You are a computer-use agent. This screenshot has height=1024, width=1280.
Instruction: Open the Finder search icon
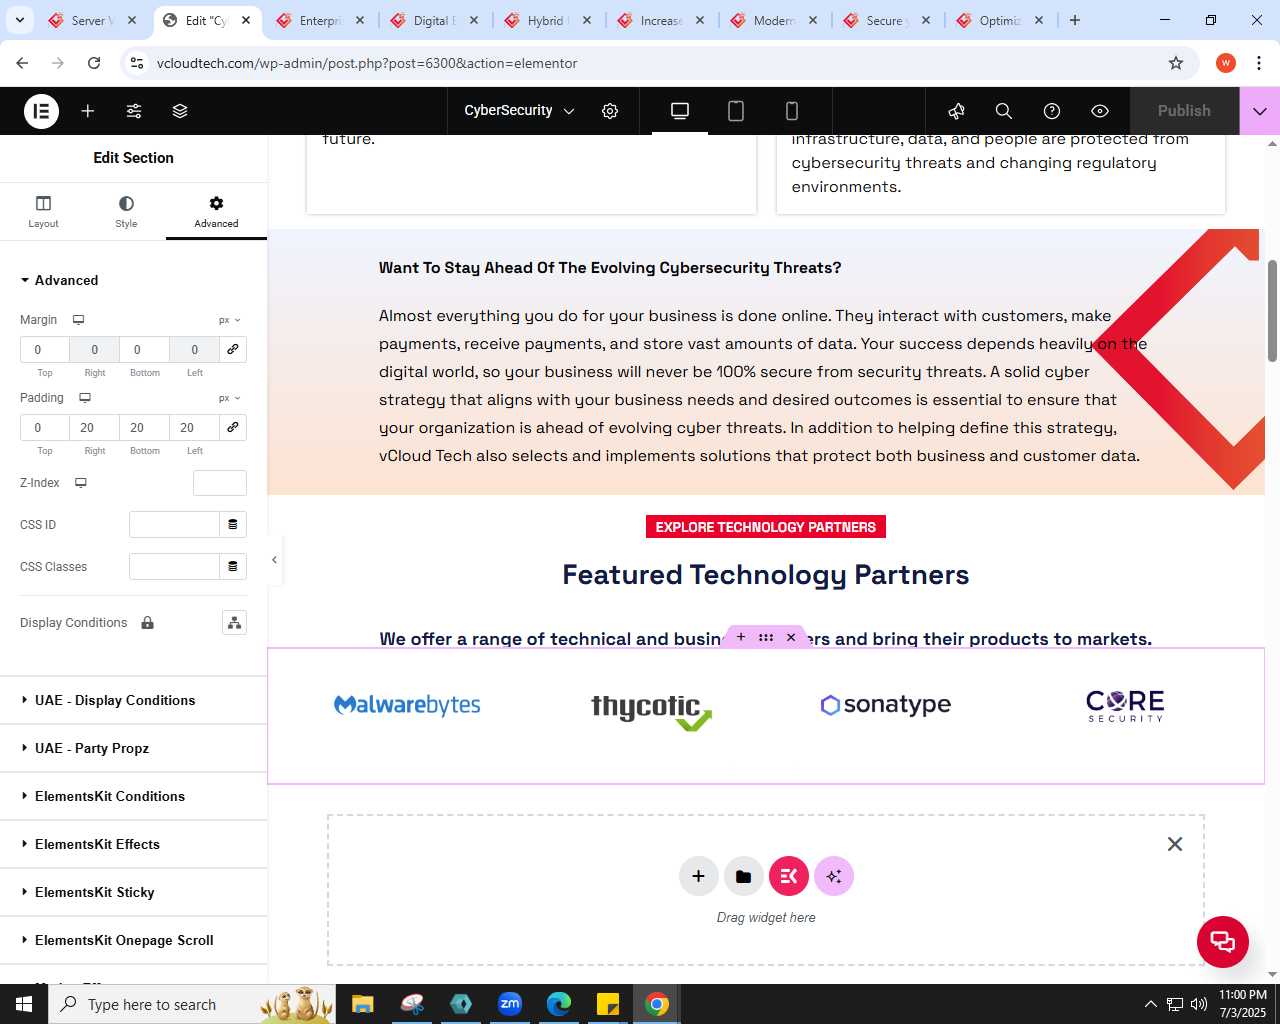[x=1004, y=111]
